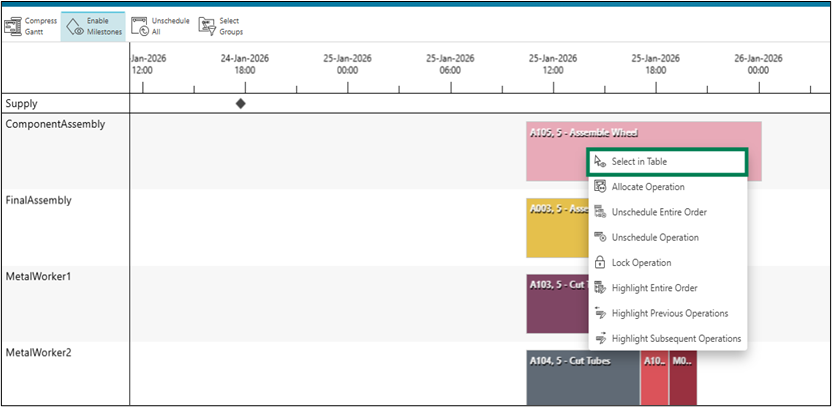Click the 25-Jan-2026 12:00 timeline header
Viewport: 832px width, 407px height.
tap(551, 64)
